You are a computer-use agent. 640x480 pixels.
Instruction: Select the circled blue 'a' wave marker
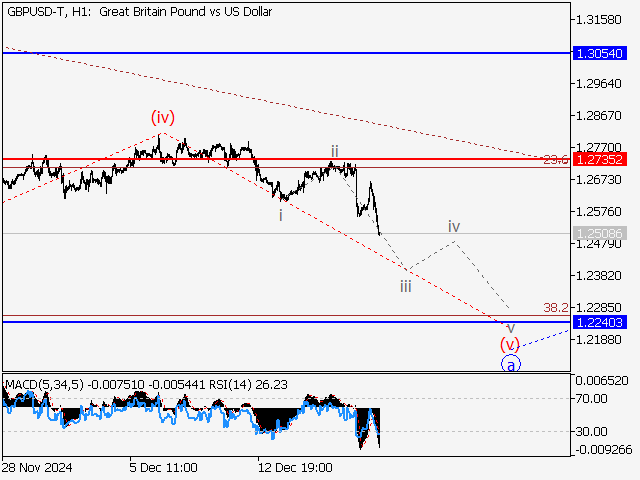[511, 365]
